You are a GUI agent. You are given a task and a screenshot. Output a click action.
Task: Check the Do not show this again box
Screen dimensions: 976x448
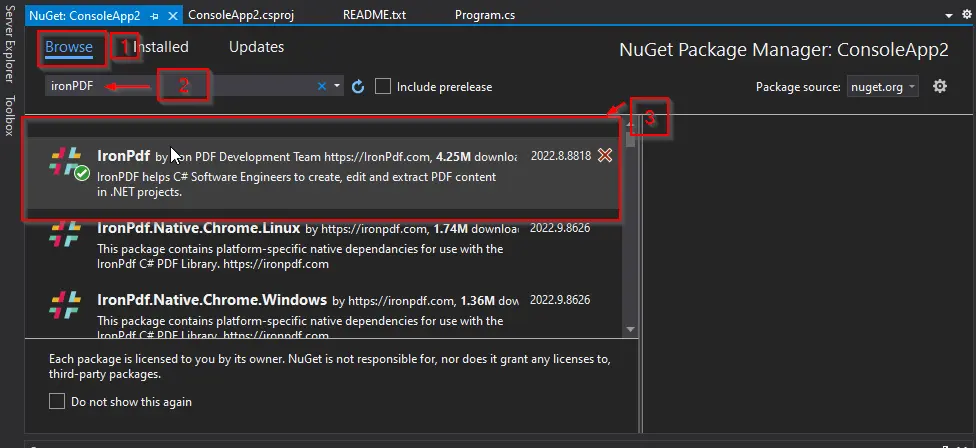[x=57, y=401]
